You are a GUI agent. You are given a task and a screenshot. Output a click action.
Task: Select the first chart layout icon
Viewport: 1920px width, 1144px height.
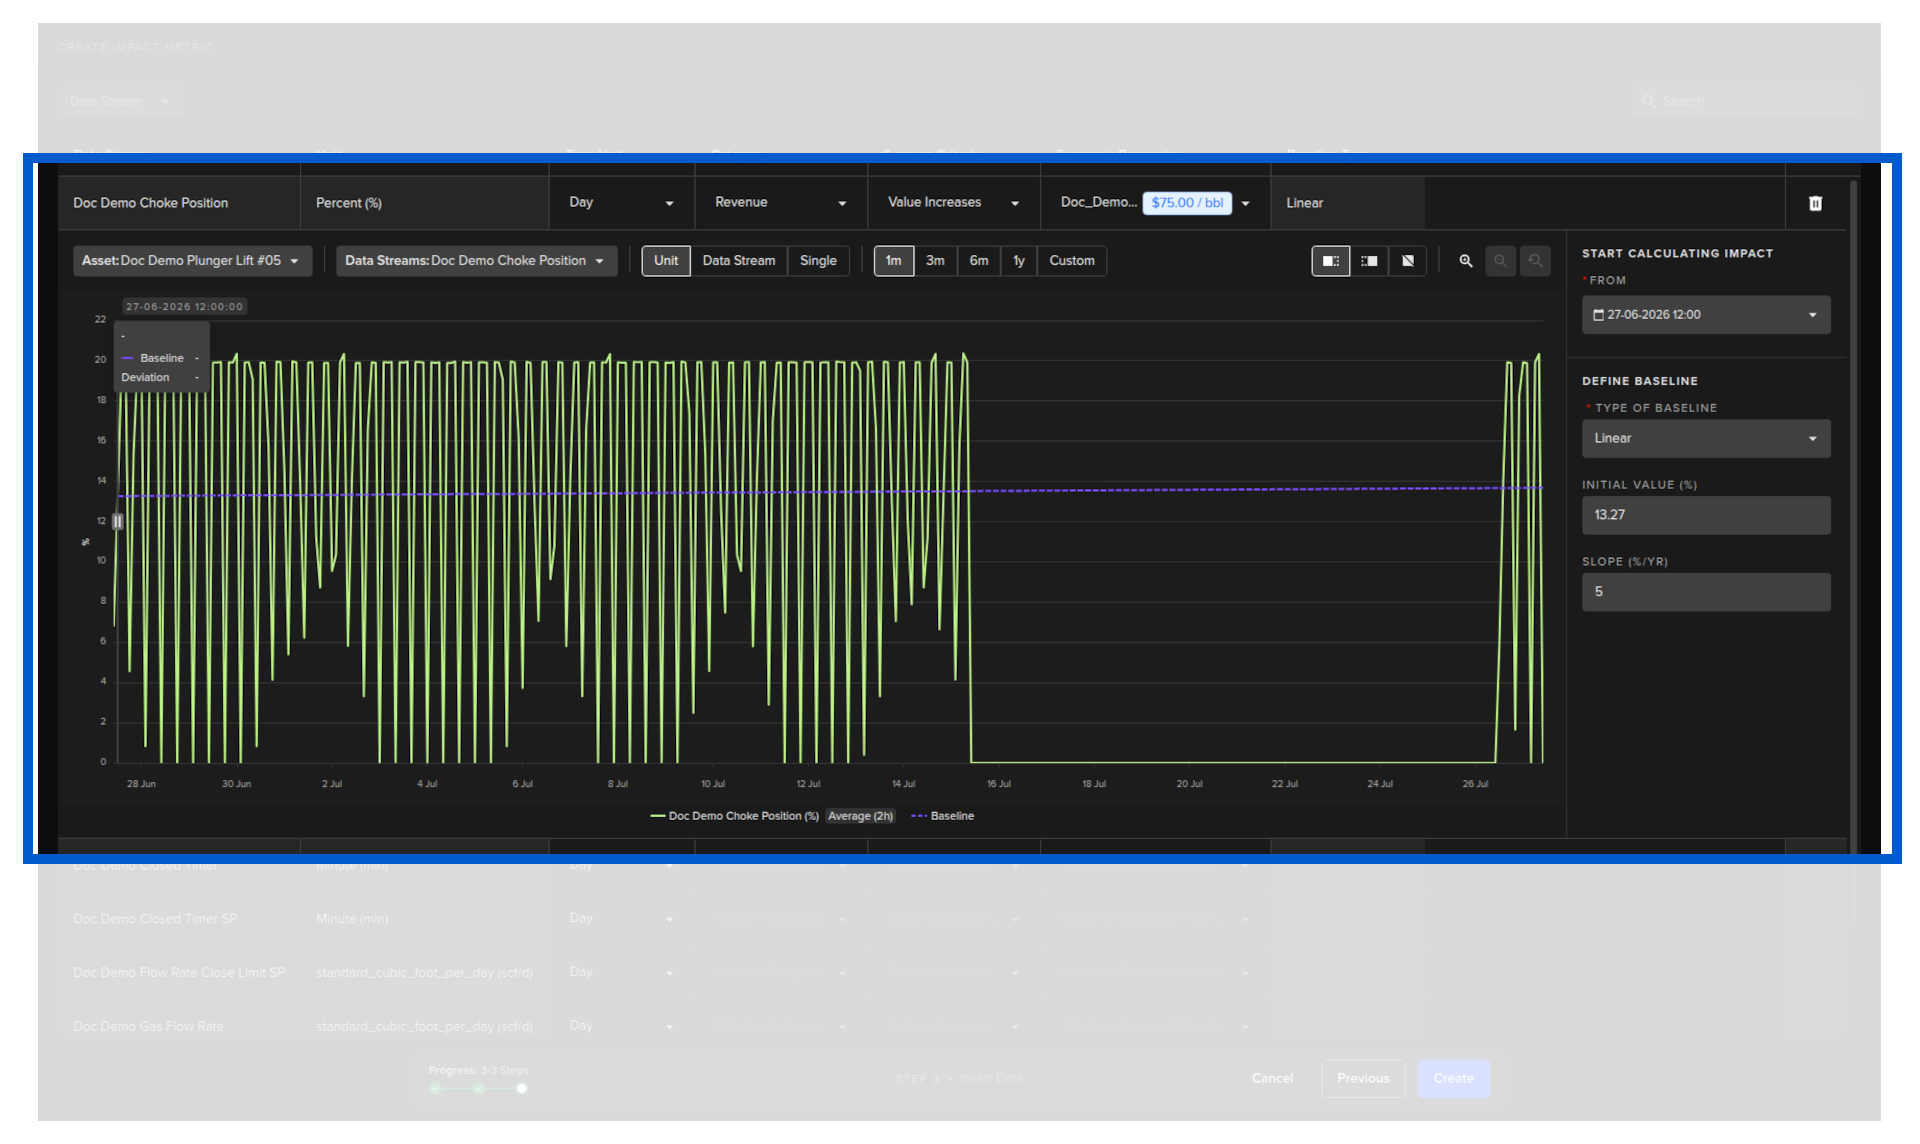pos(1331,261)
